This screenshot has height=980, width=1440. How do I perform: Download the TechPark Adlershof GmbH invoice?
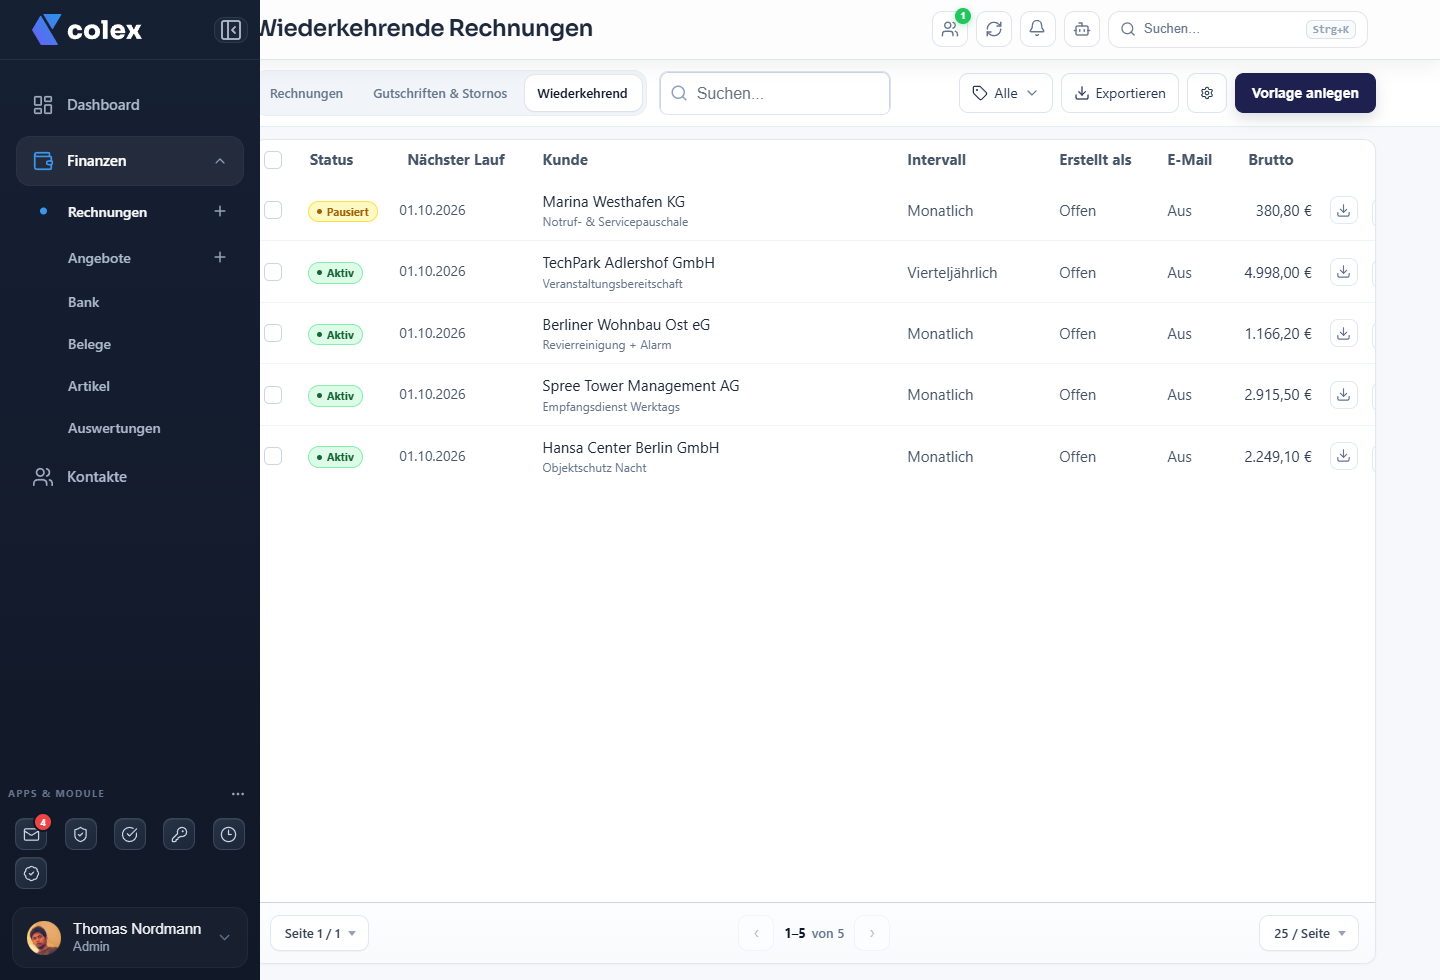click(x=1344, y=272)
